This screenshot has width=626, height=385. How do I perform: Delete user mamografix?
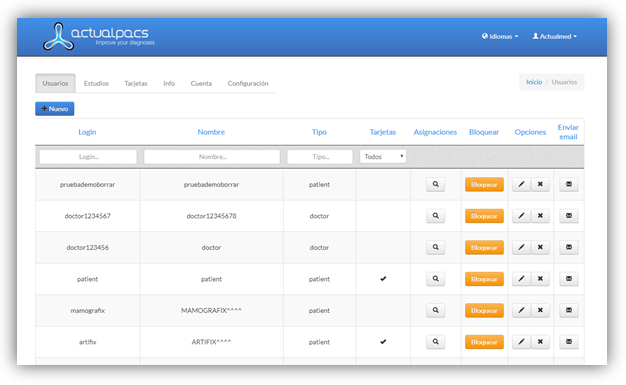[540, 310]
